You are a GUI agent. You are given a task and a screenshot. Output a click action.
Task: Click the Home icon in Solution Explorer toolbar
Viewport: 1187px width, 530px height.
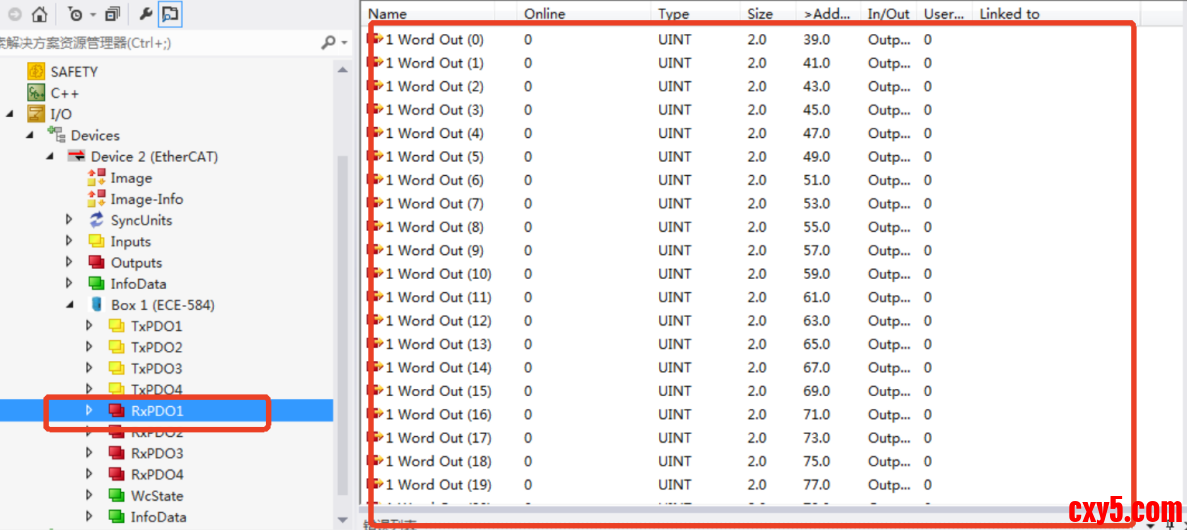coord(40,14)
